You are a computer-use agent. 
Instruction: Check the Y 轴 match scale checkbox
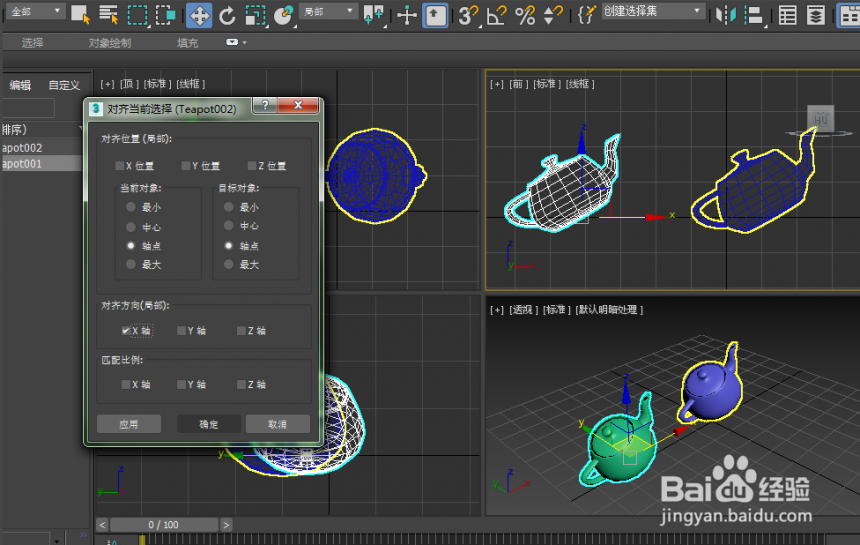click(182, 384)
